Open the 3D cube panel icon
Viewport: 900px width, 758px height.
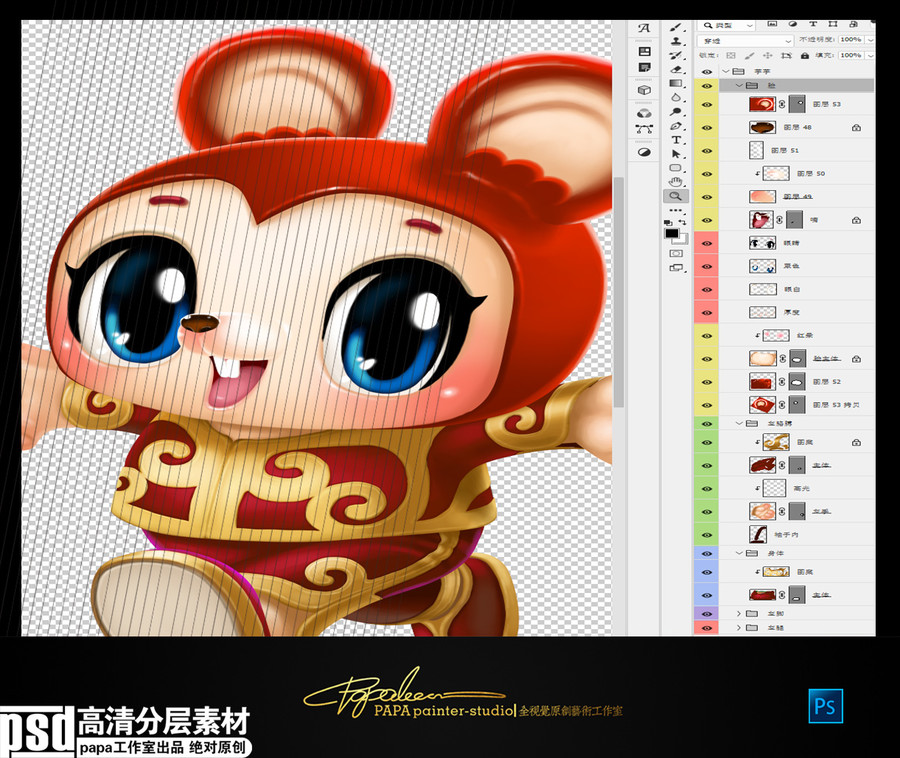(x=644, y=90)
